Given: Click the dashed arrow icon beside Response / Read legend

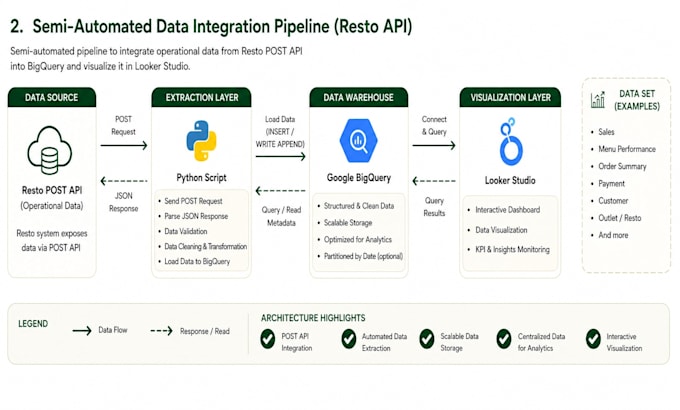Looking at the screenshot, I should tap(162, 331).
